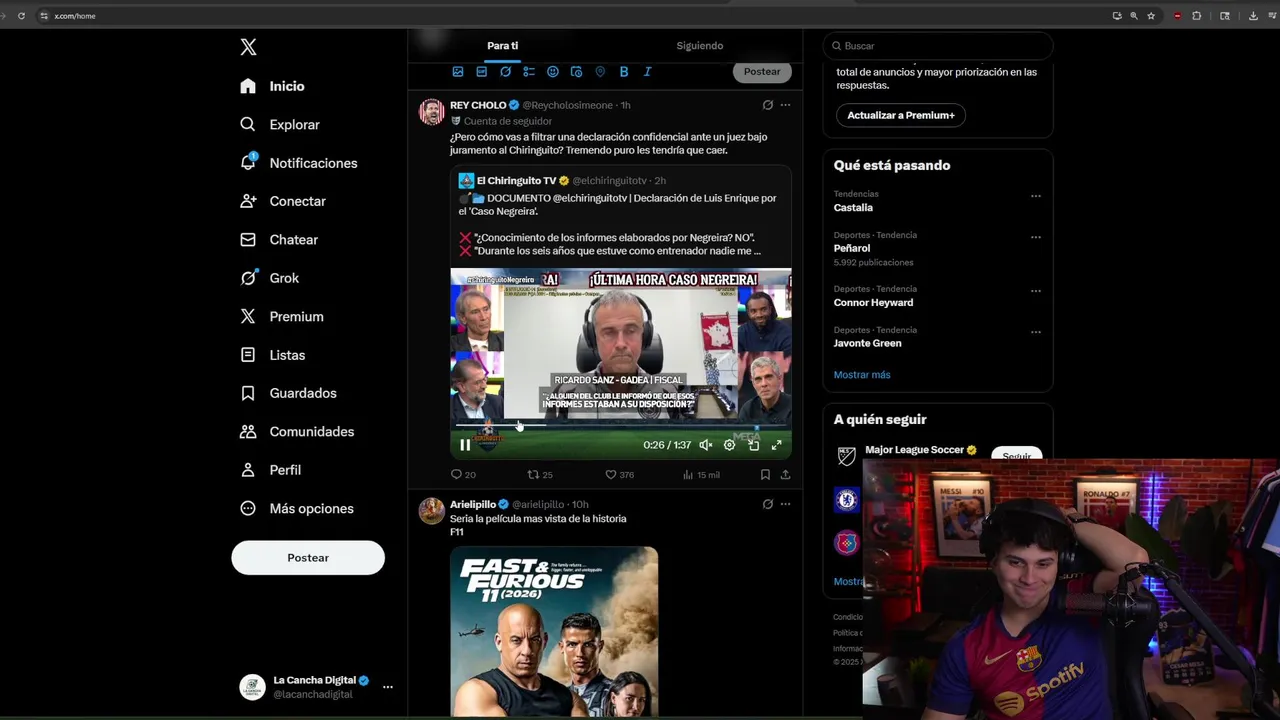
Task: Open Notificaciones in sidebar
Action: click(x=298, y=163)
